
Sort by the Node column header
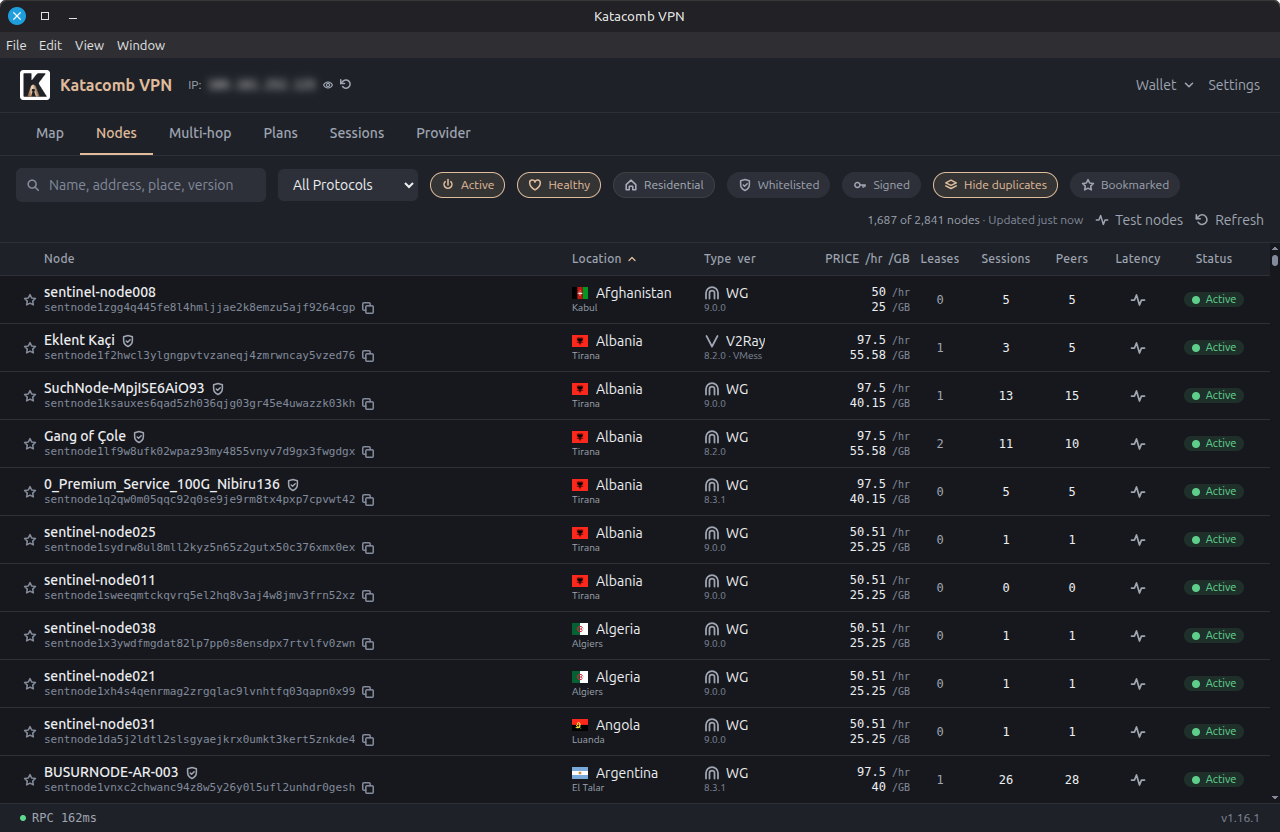point(59,259)
